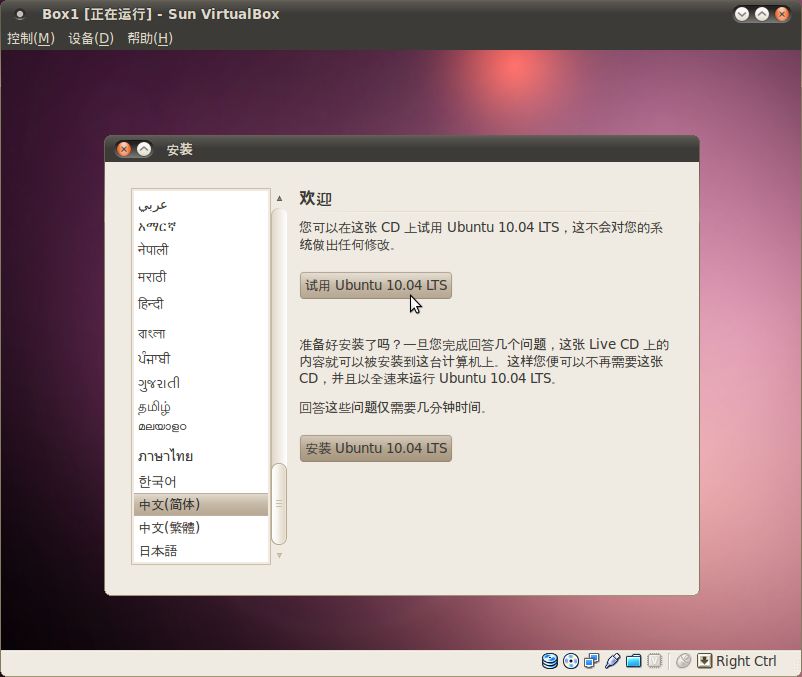The image size is (802, 677).
Task: Select 中文(简体) in language list
Action: point(200,505)
